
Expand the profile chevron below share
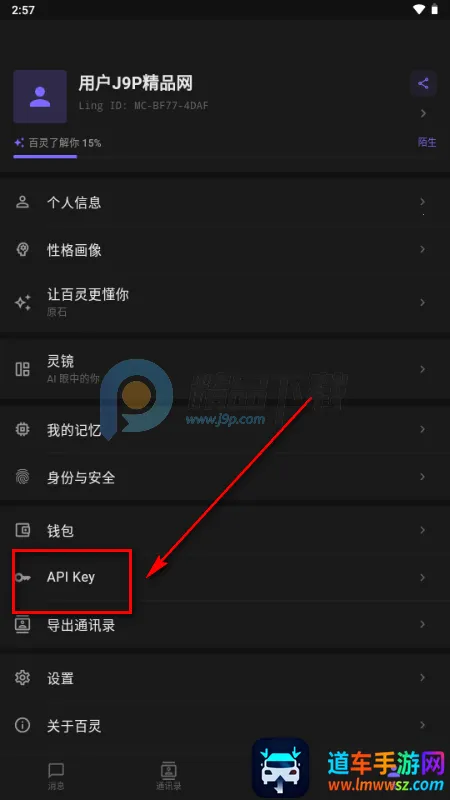[423, 113]
